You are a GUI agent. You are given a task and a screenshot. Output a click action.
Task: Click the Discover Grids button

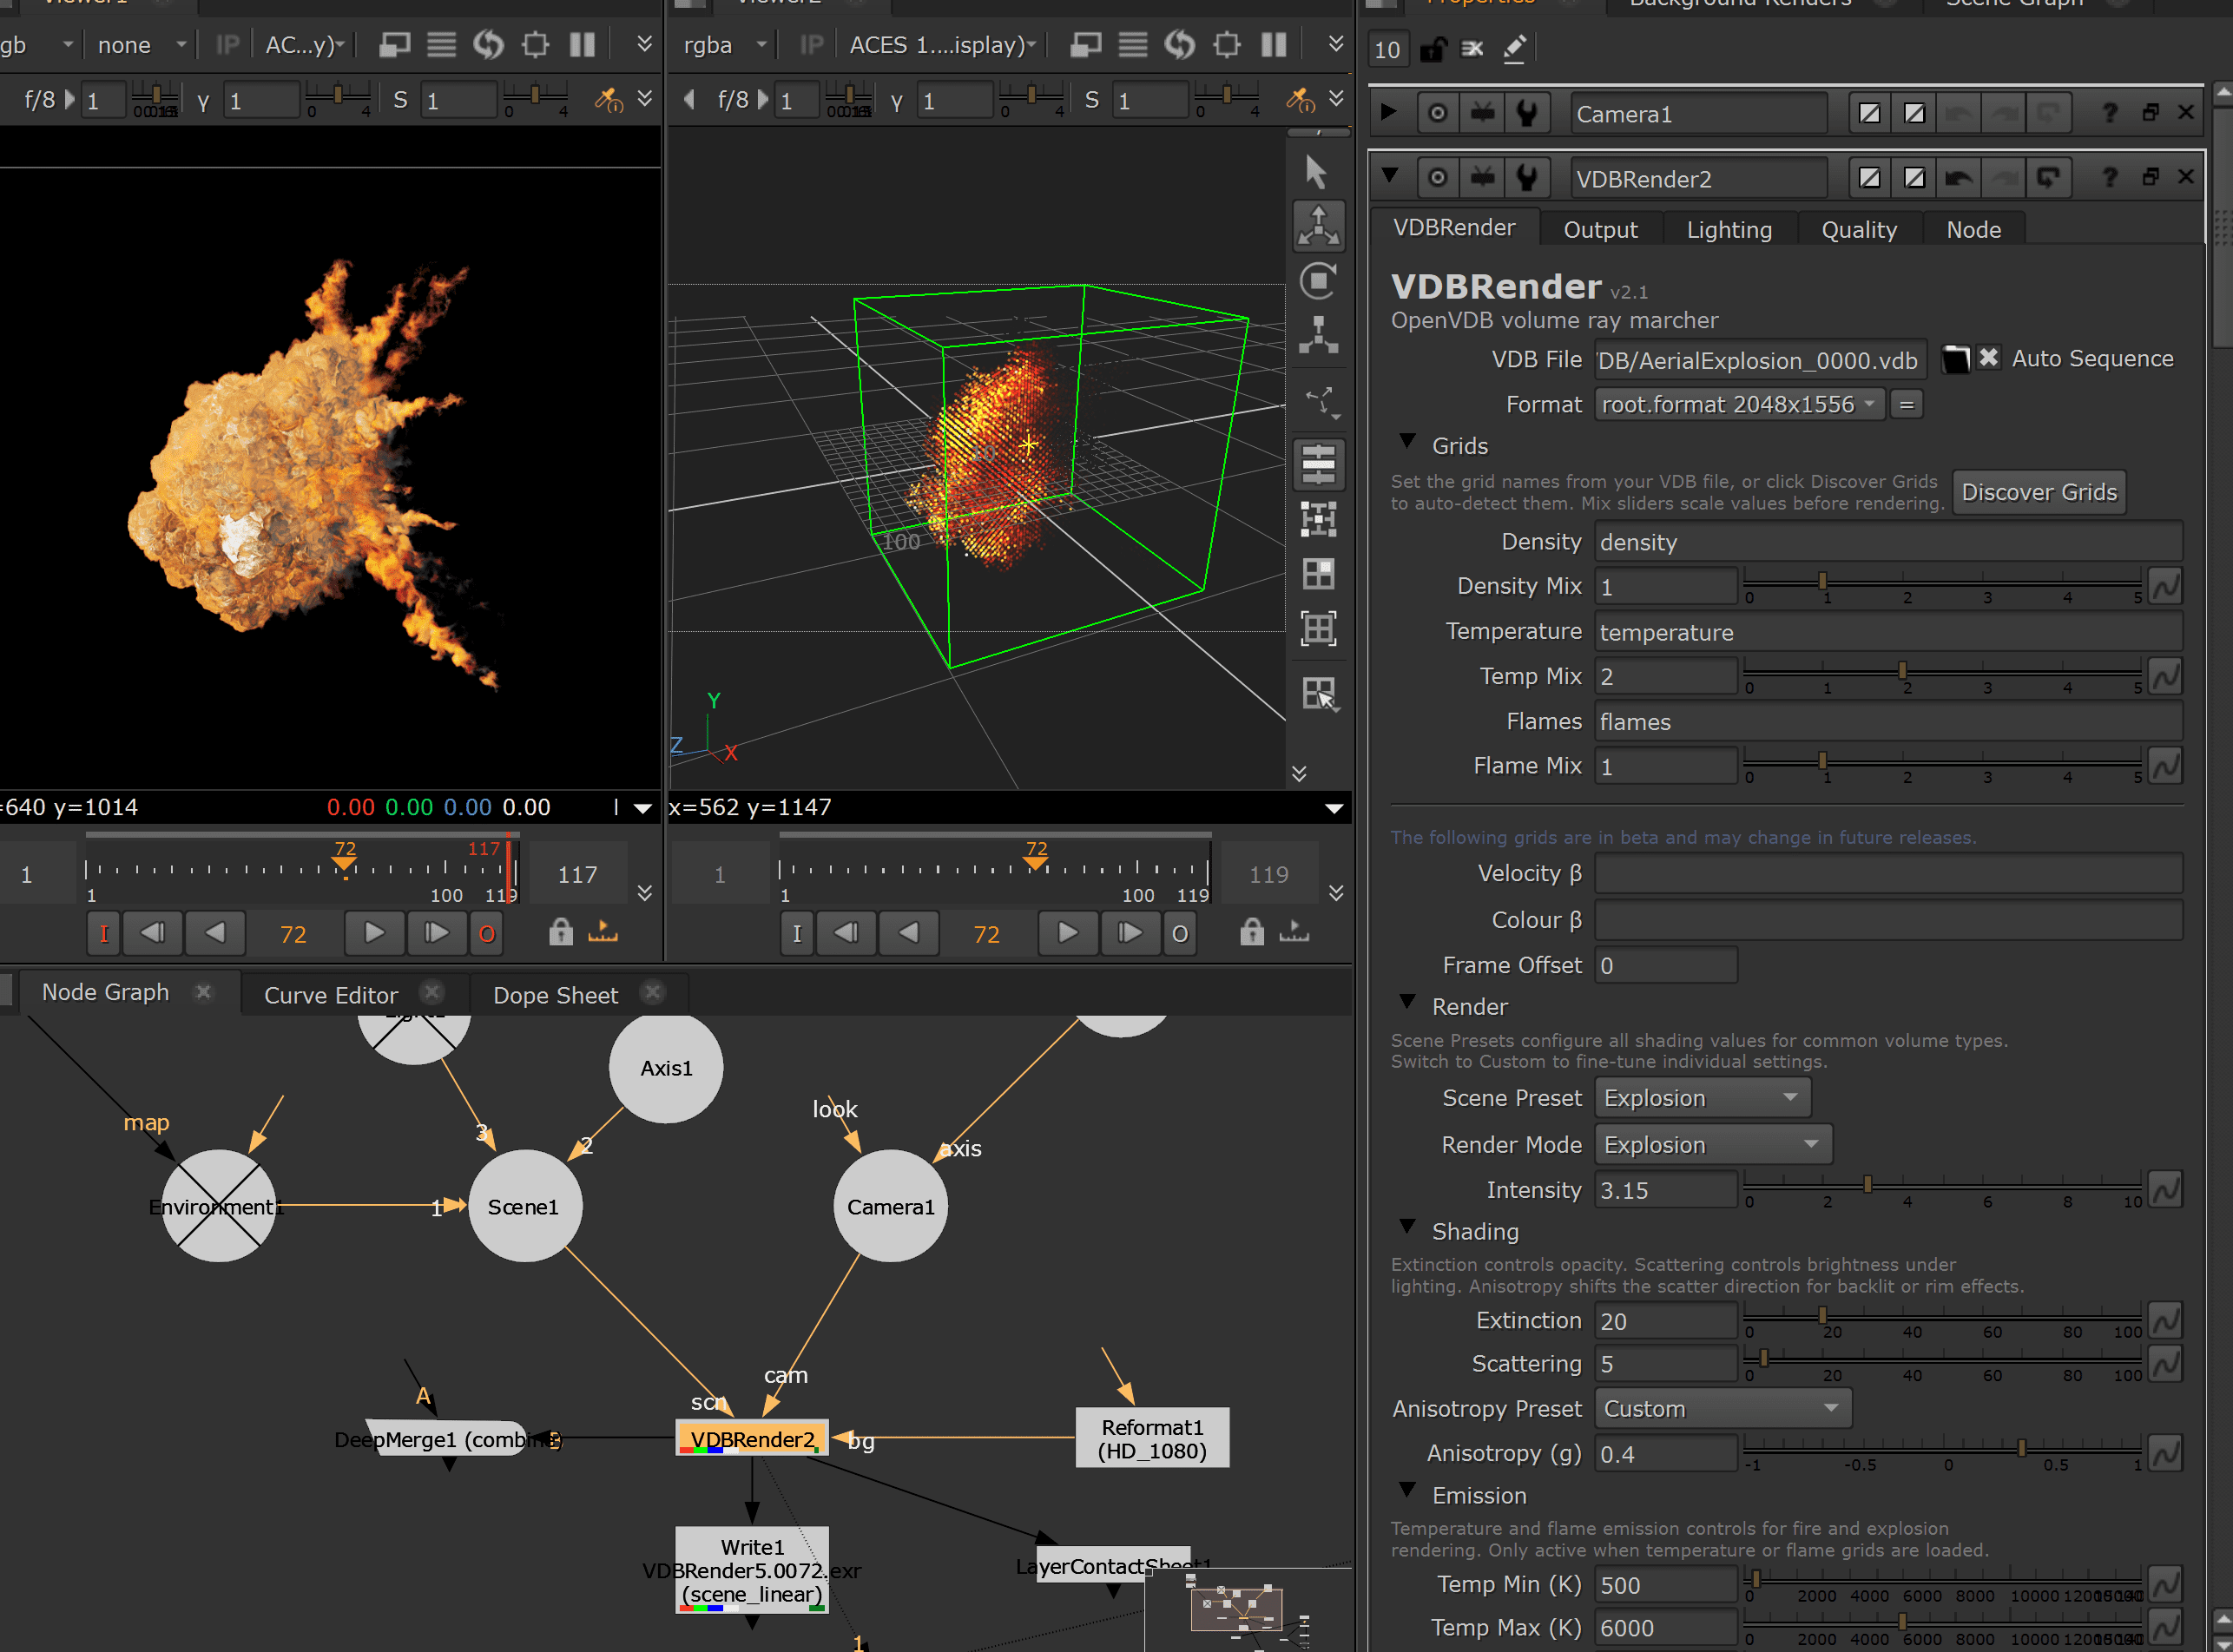click(x=2039, y=491)
